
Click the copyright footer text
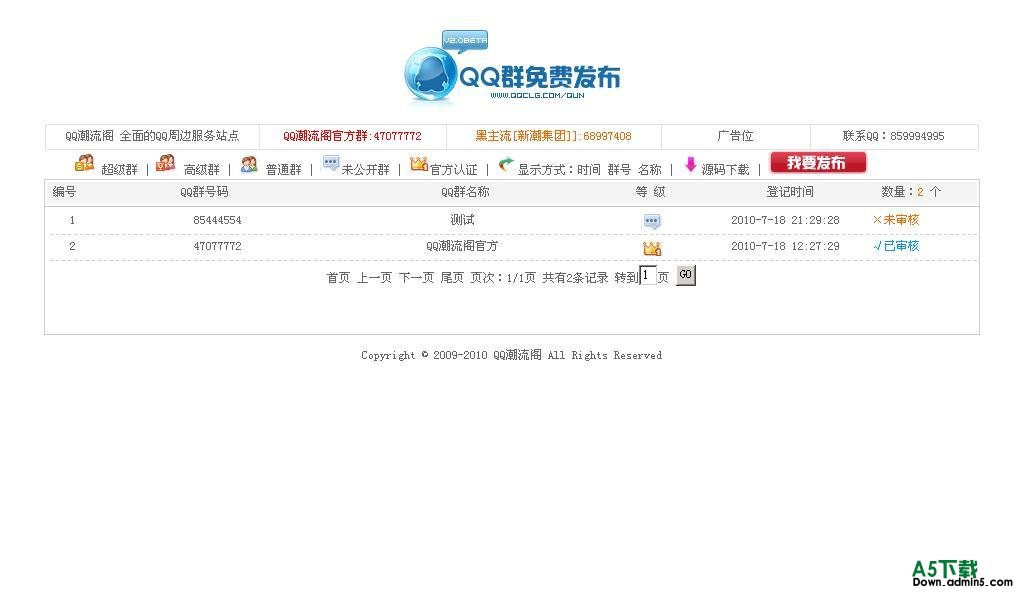click(x=512, y=355)
